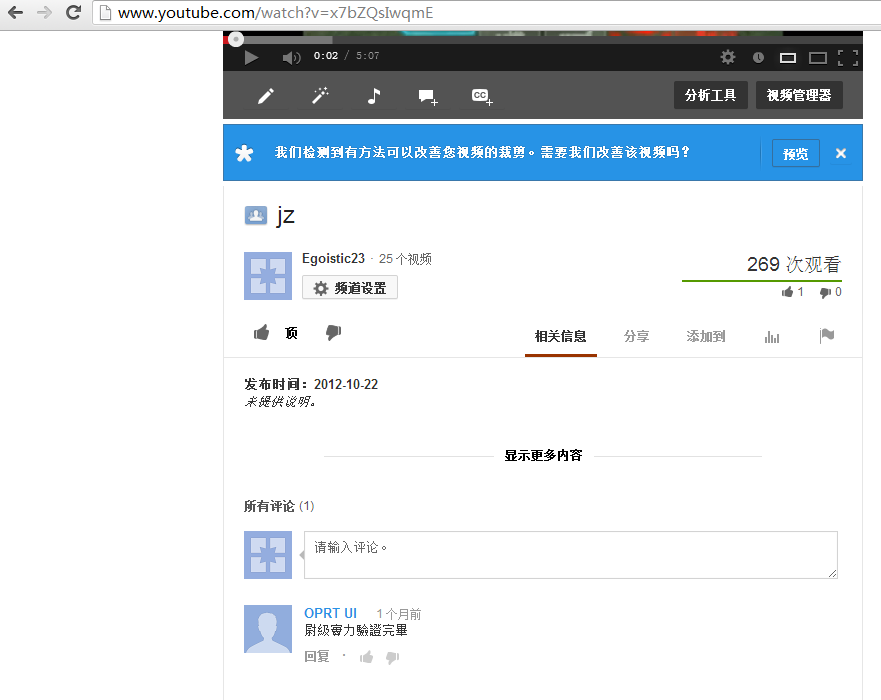Open the video statistics bar chart icon
881x700 pixels.
771,337
